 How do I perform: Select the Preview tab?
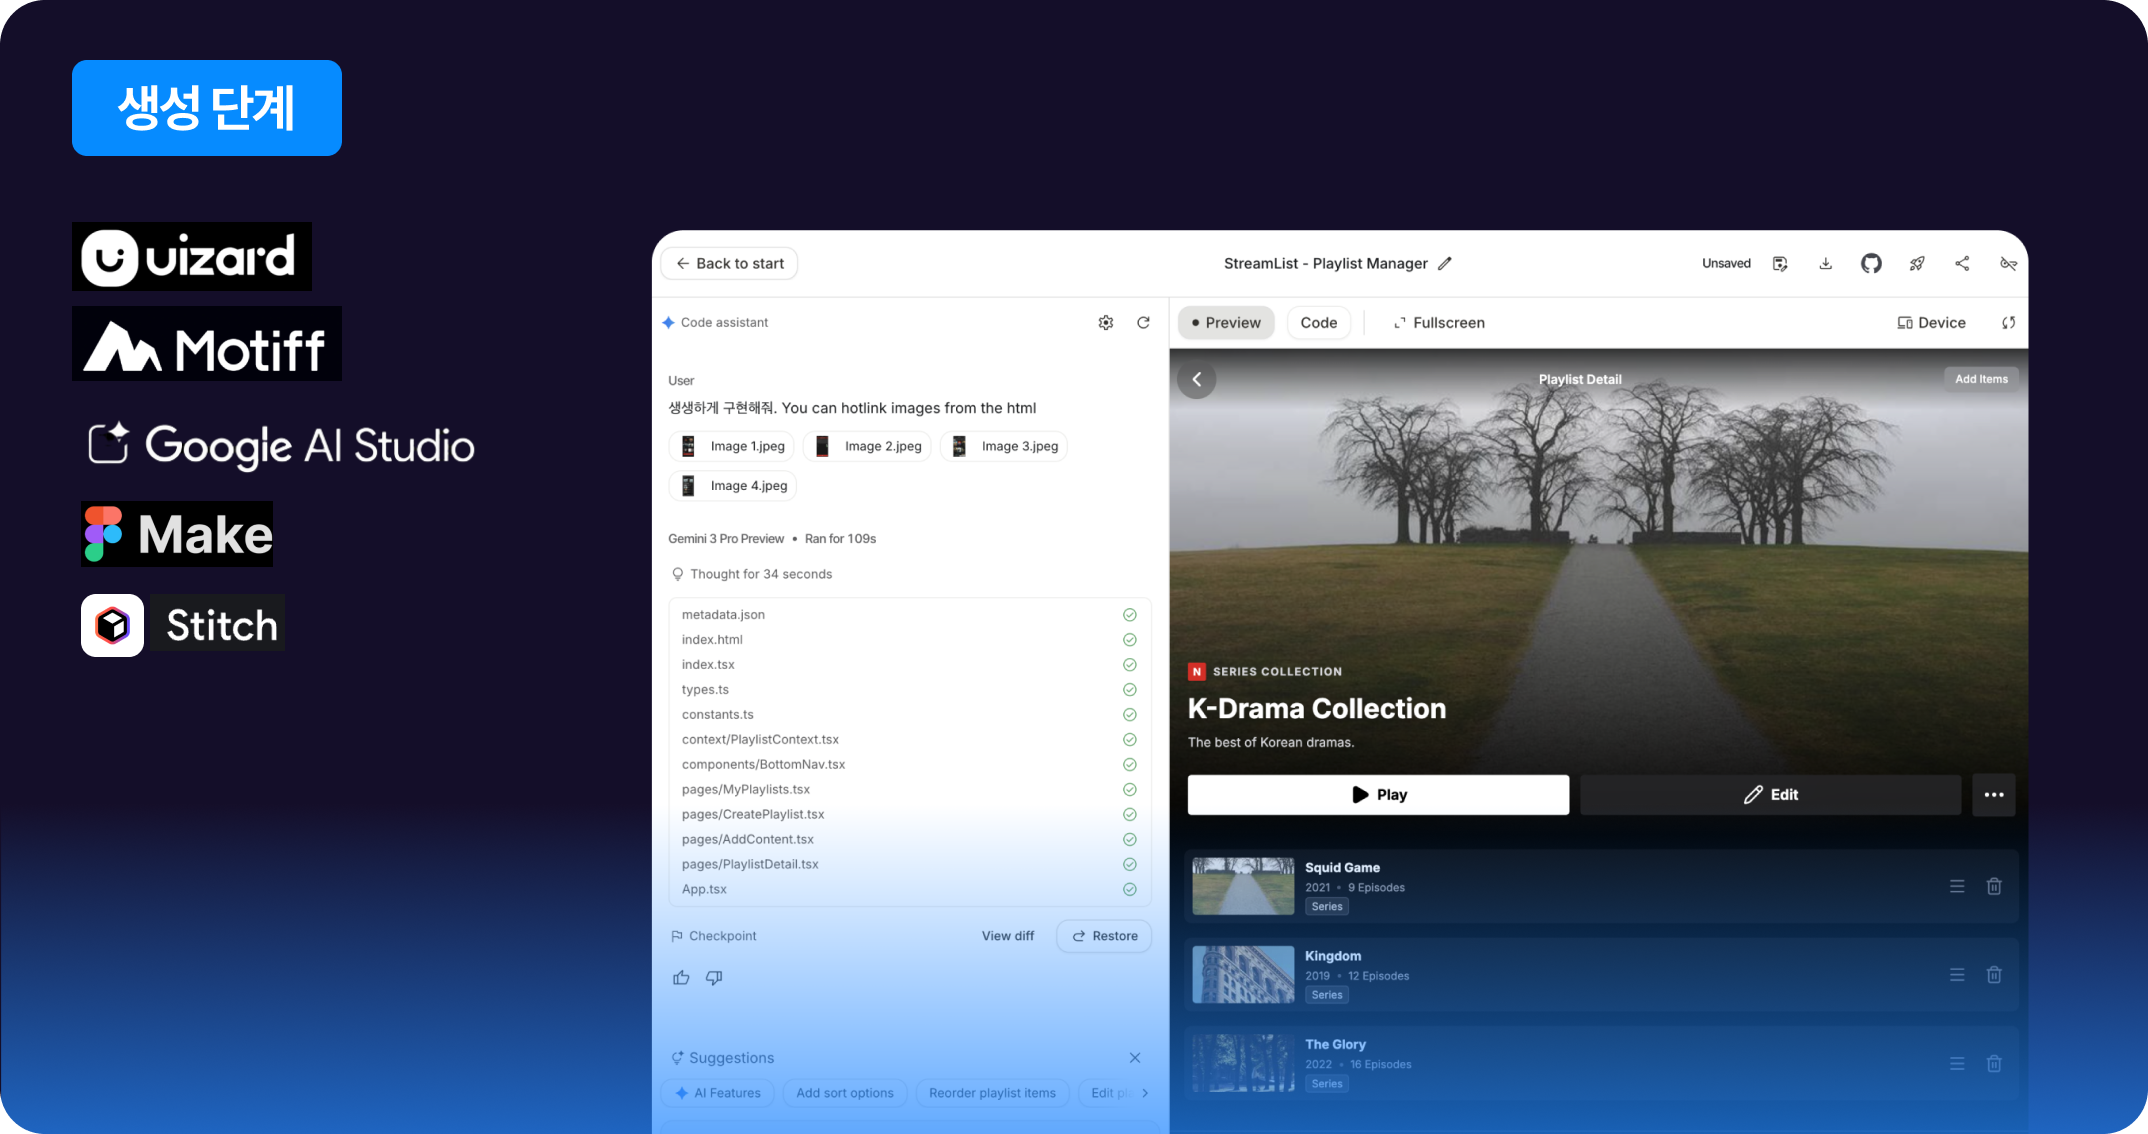pos(1226,323)
